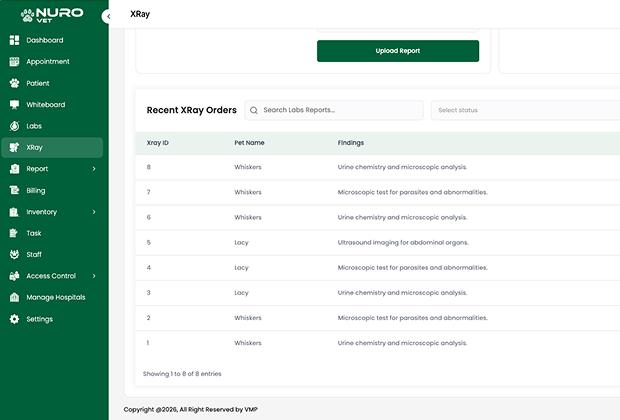Viewport: 620px width, 420px height.
Task: Select the Xray ID 3 cell
Action: pyautogui.click(x=149, y=293)
